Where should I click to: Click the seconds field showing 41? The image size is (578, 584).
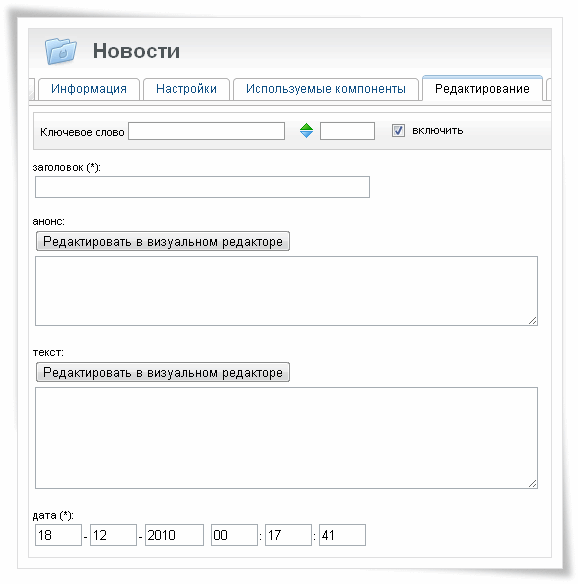342,535
